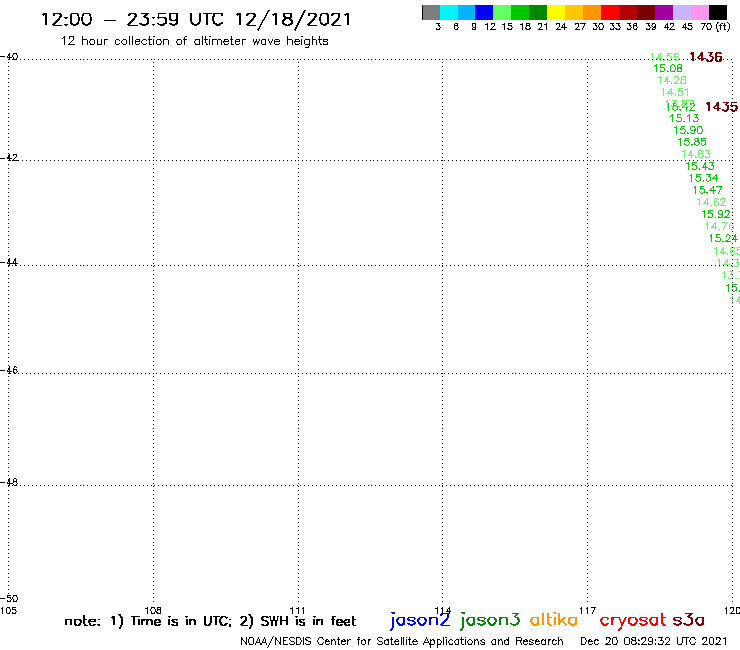Click the longitude label 111

pyautogui.click(x=297, y=611)
